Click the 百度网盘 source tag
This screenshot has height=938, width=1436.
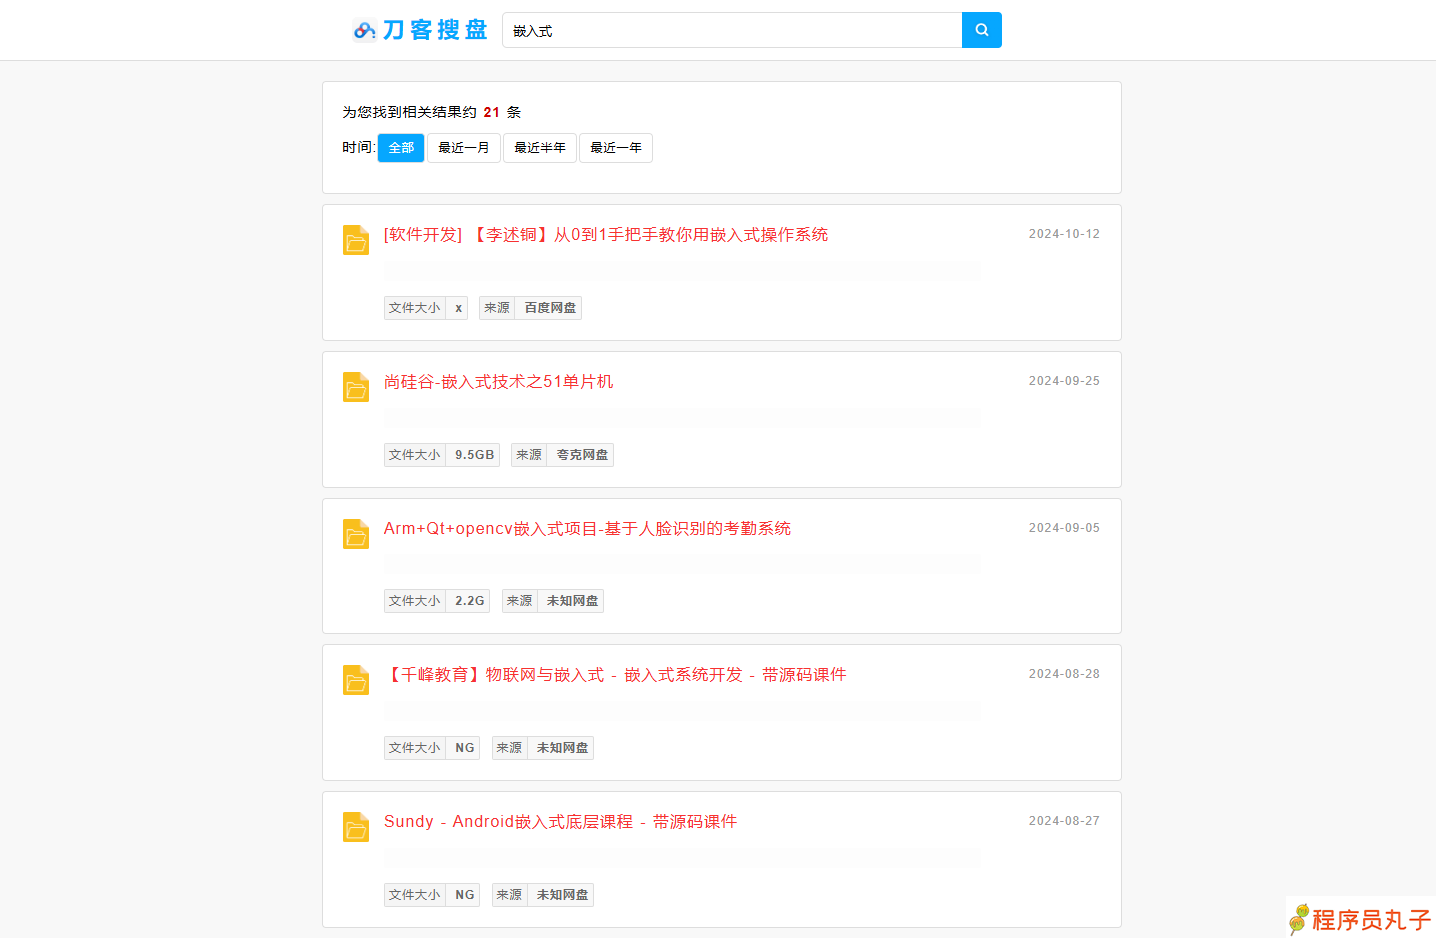(x=550, y=308)
